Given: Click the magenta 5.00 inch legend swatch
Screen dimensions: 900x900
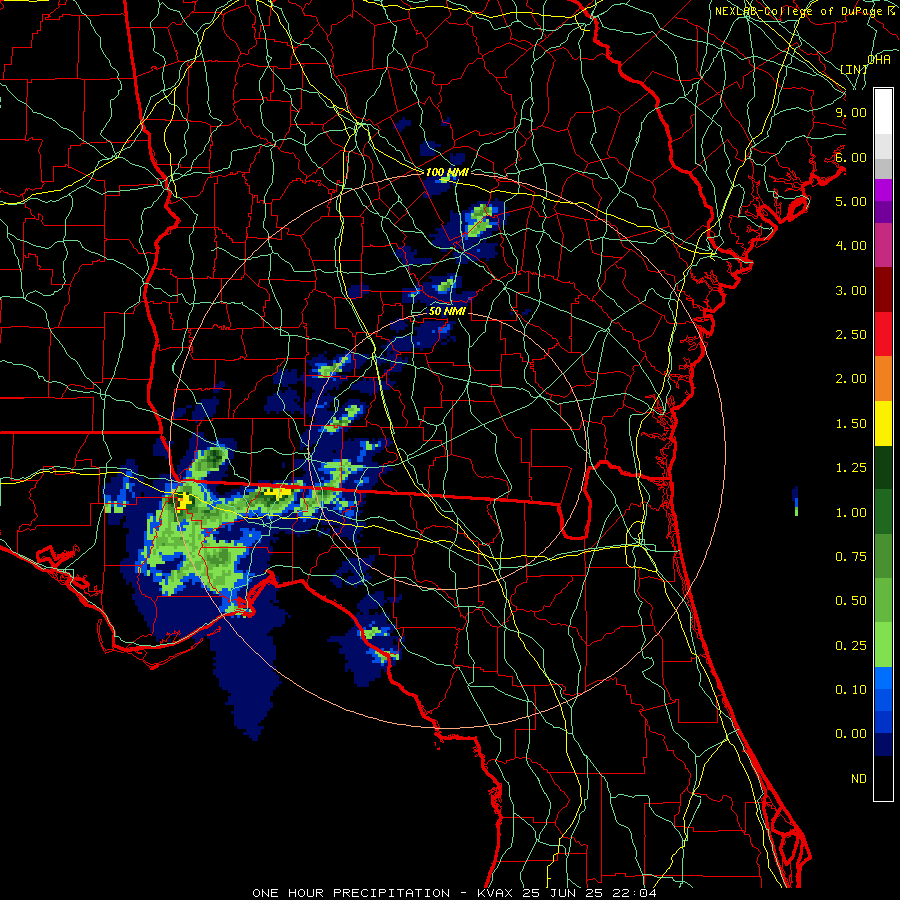Looking at the screenshot, I should tap(883, 191).
